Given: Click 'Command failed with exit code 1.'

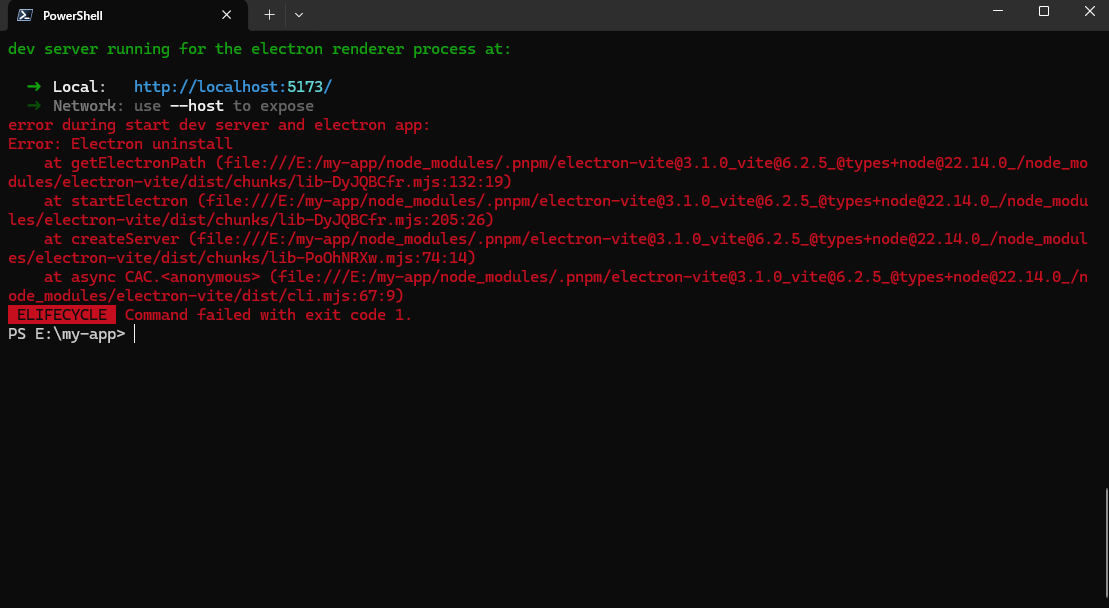Looking at the screenshot, I should click(x=269, y=315).
